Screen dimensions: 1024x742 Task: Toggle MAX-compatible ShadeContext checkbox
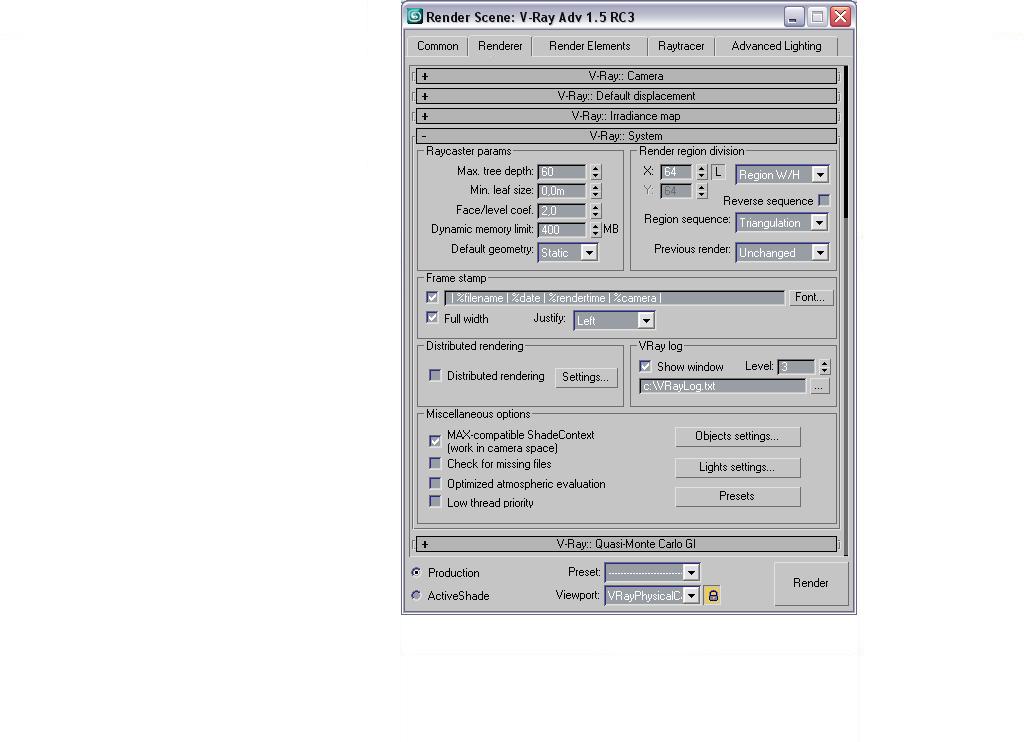[x=434, y=441]
